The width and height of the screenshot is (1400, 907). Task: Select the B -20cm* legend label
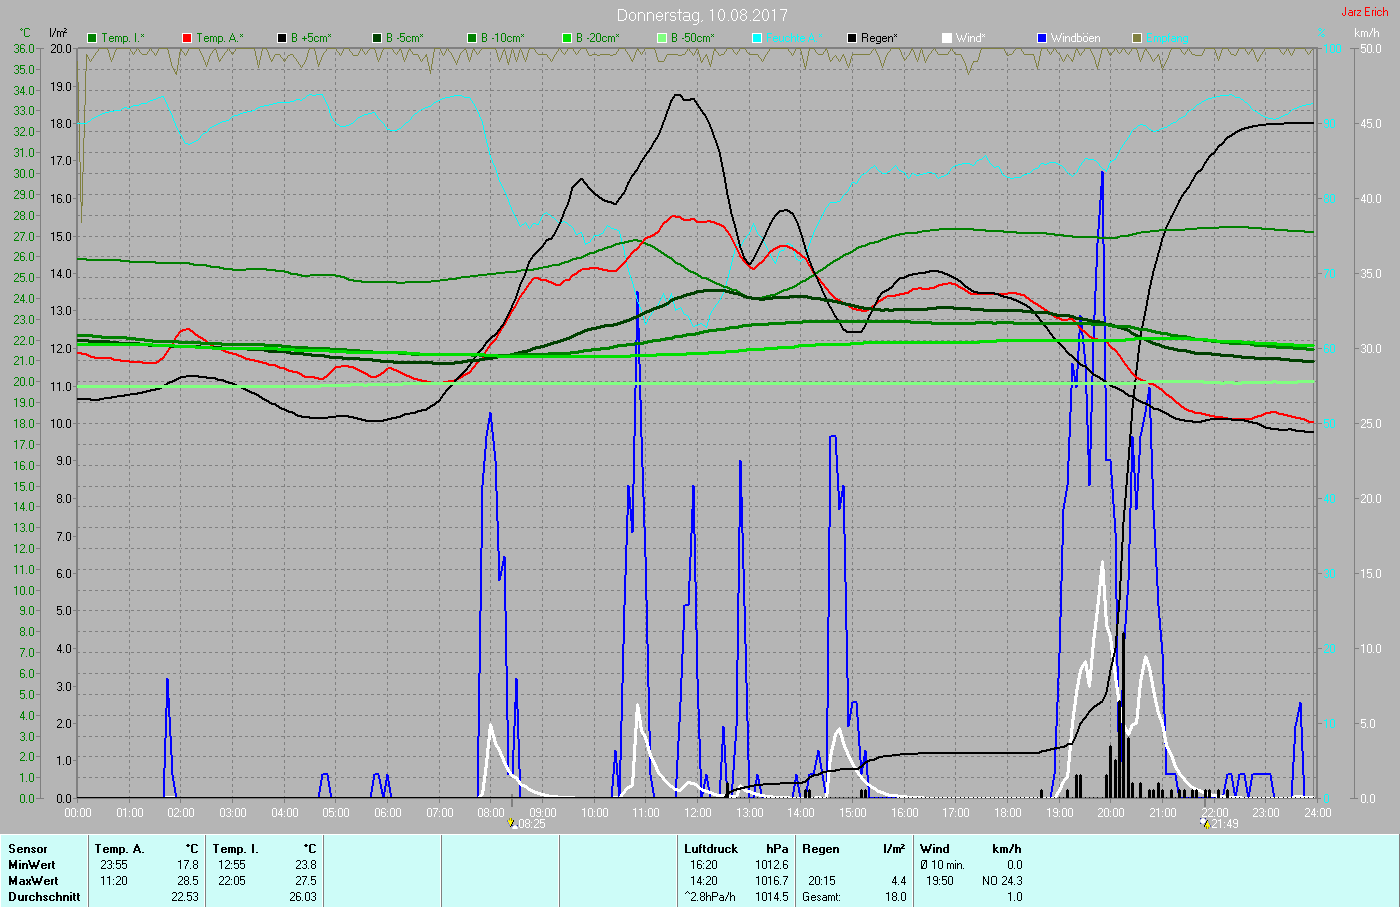pos(598,38)
